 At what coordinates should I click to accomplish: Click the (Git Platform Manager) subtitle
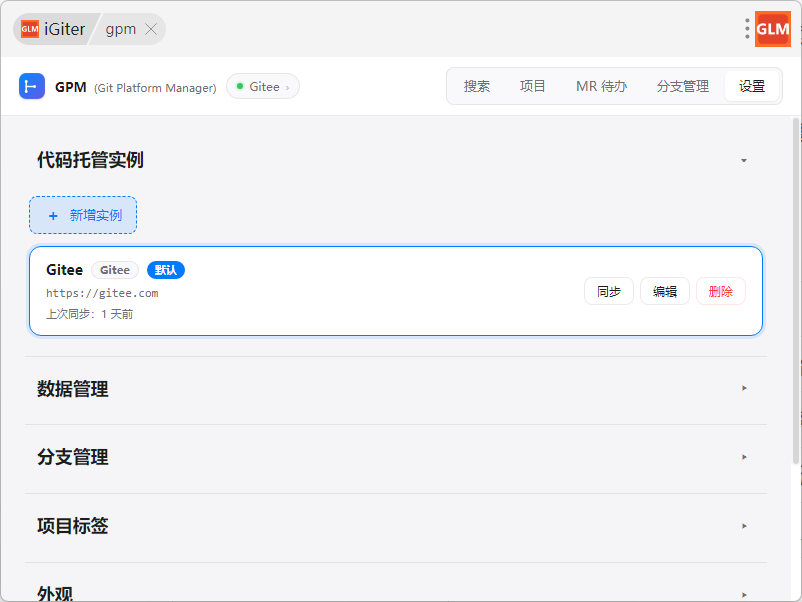coord(155,88)
